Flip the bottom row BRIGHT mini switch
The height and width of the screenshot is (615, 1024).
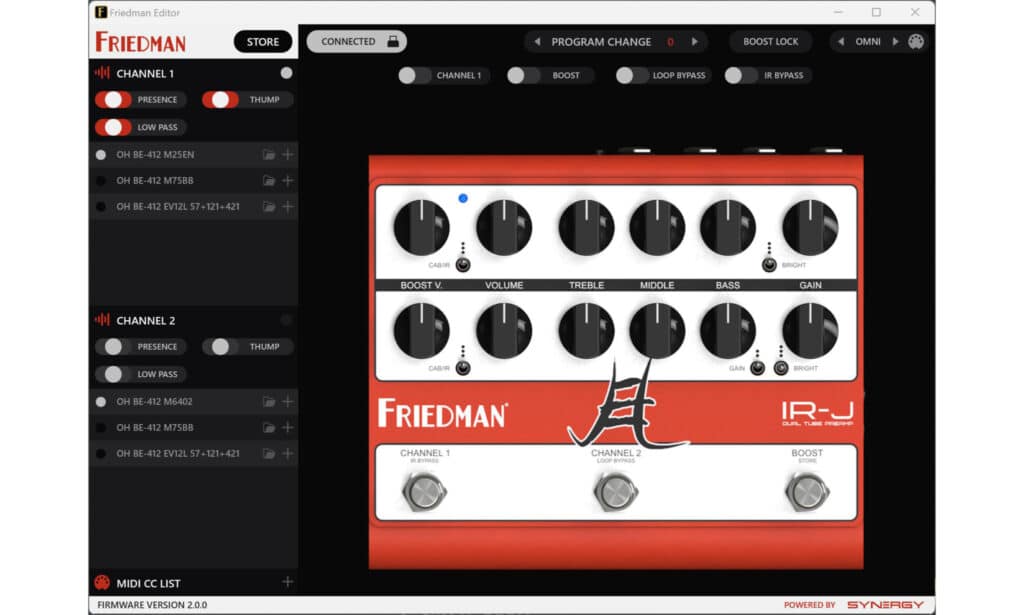pos(781,368)
